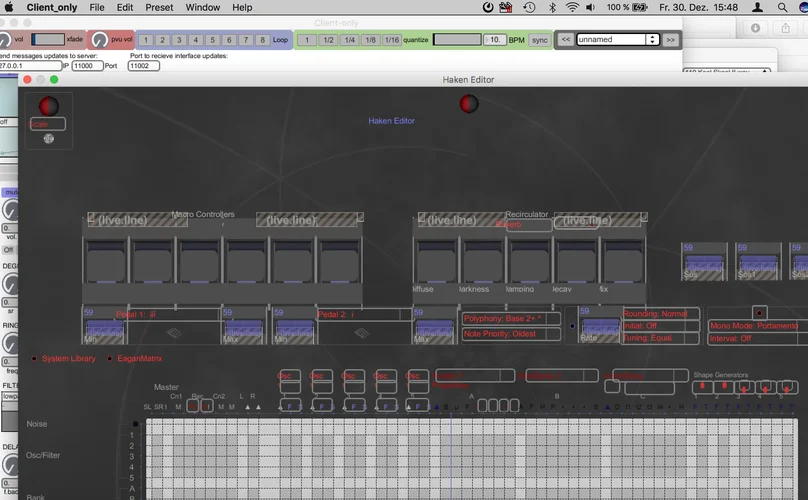Open the Preset menu
Viewport: 808px width, 500px height.
tap(159, 7)
